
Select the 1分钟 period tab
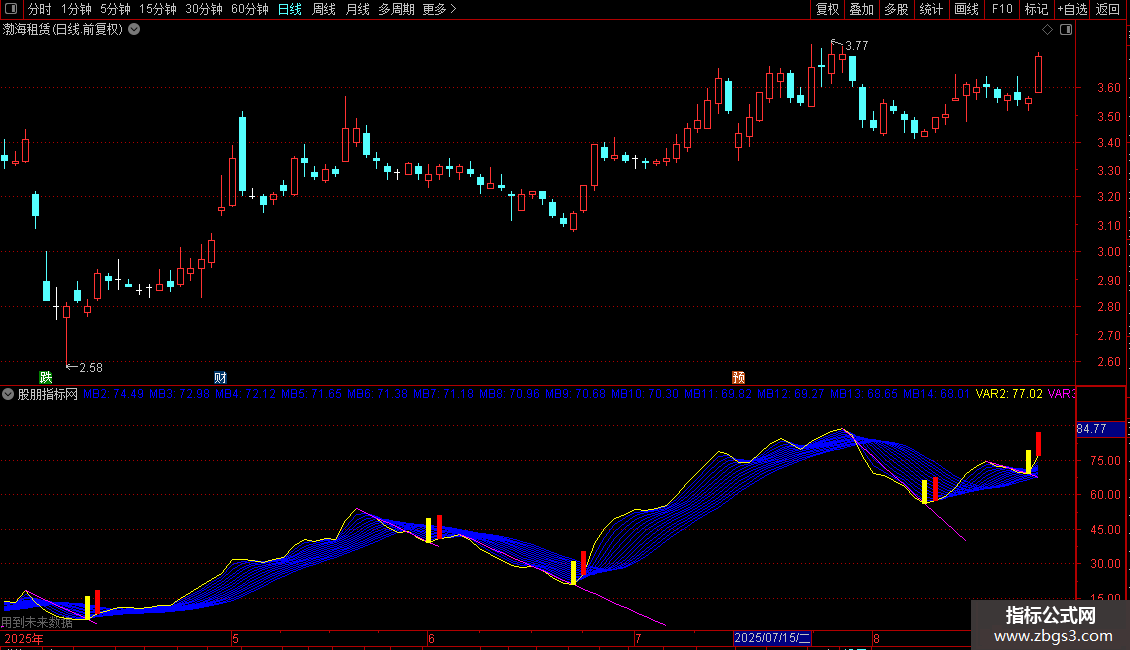(x=76, y=9)
